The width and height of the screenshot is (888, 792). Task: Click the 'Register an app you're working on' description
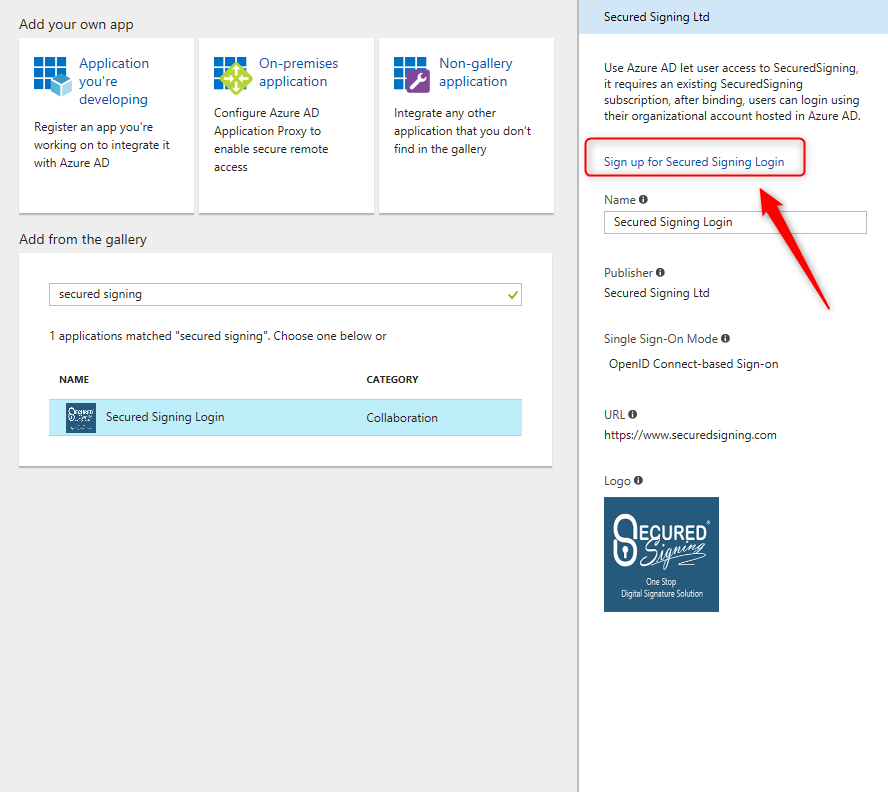(x=101, y=145)
